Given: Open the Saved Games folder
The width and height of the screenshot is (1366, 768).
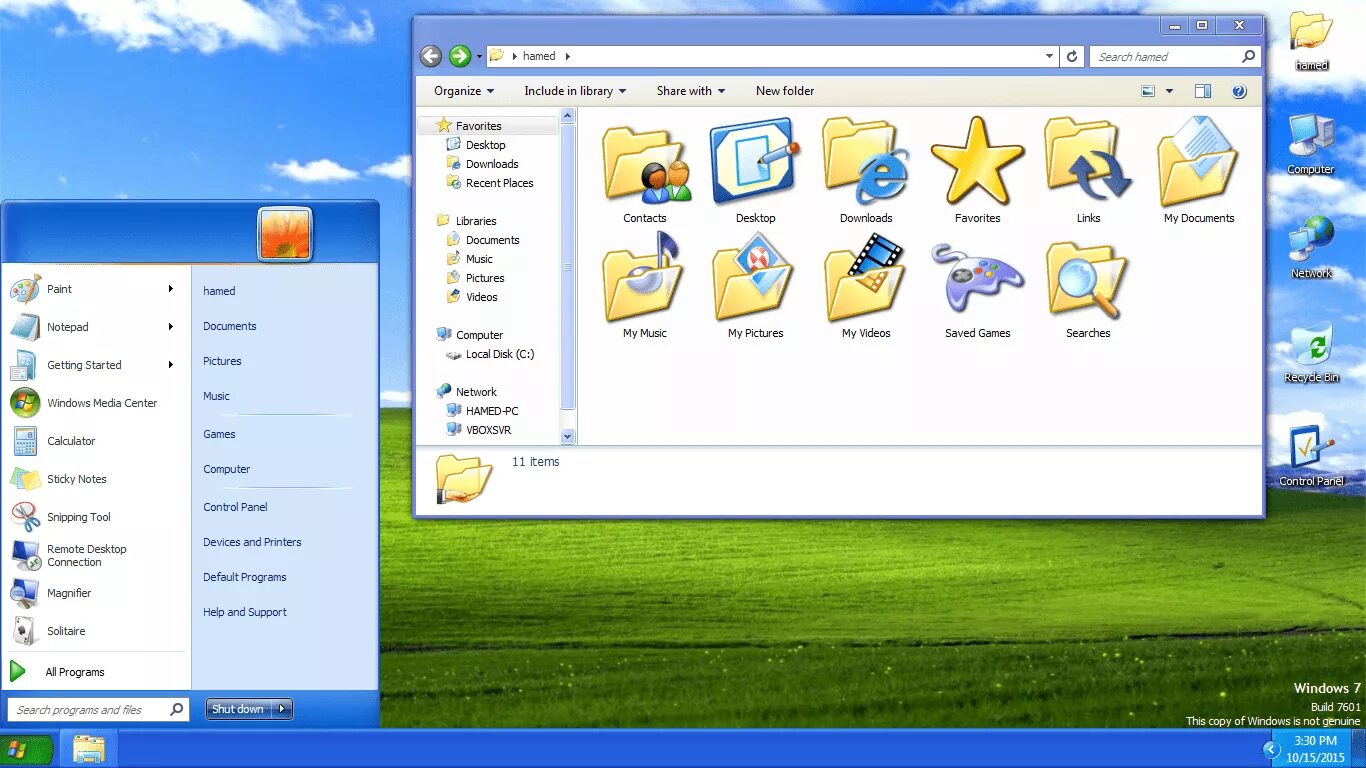Looking at the screenshot, I should (x=977, y=280).
